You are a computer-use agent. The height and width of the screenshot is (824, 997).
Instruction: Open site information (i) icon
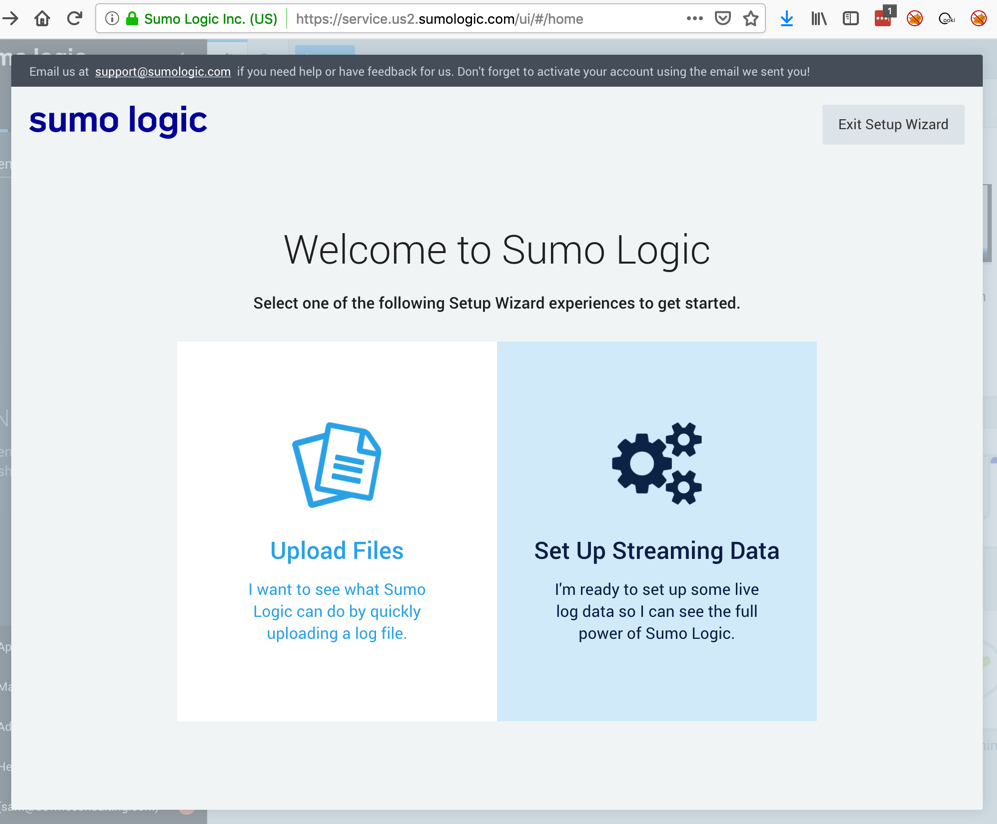(x=112, y=18)
